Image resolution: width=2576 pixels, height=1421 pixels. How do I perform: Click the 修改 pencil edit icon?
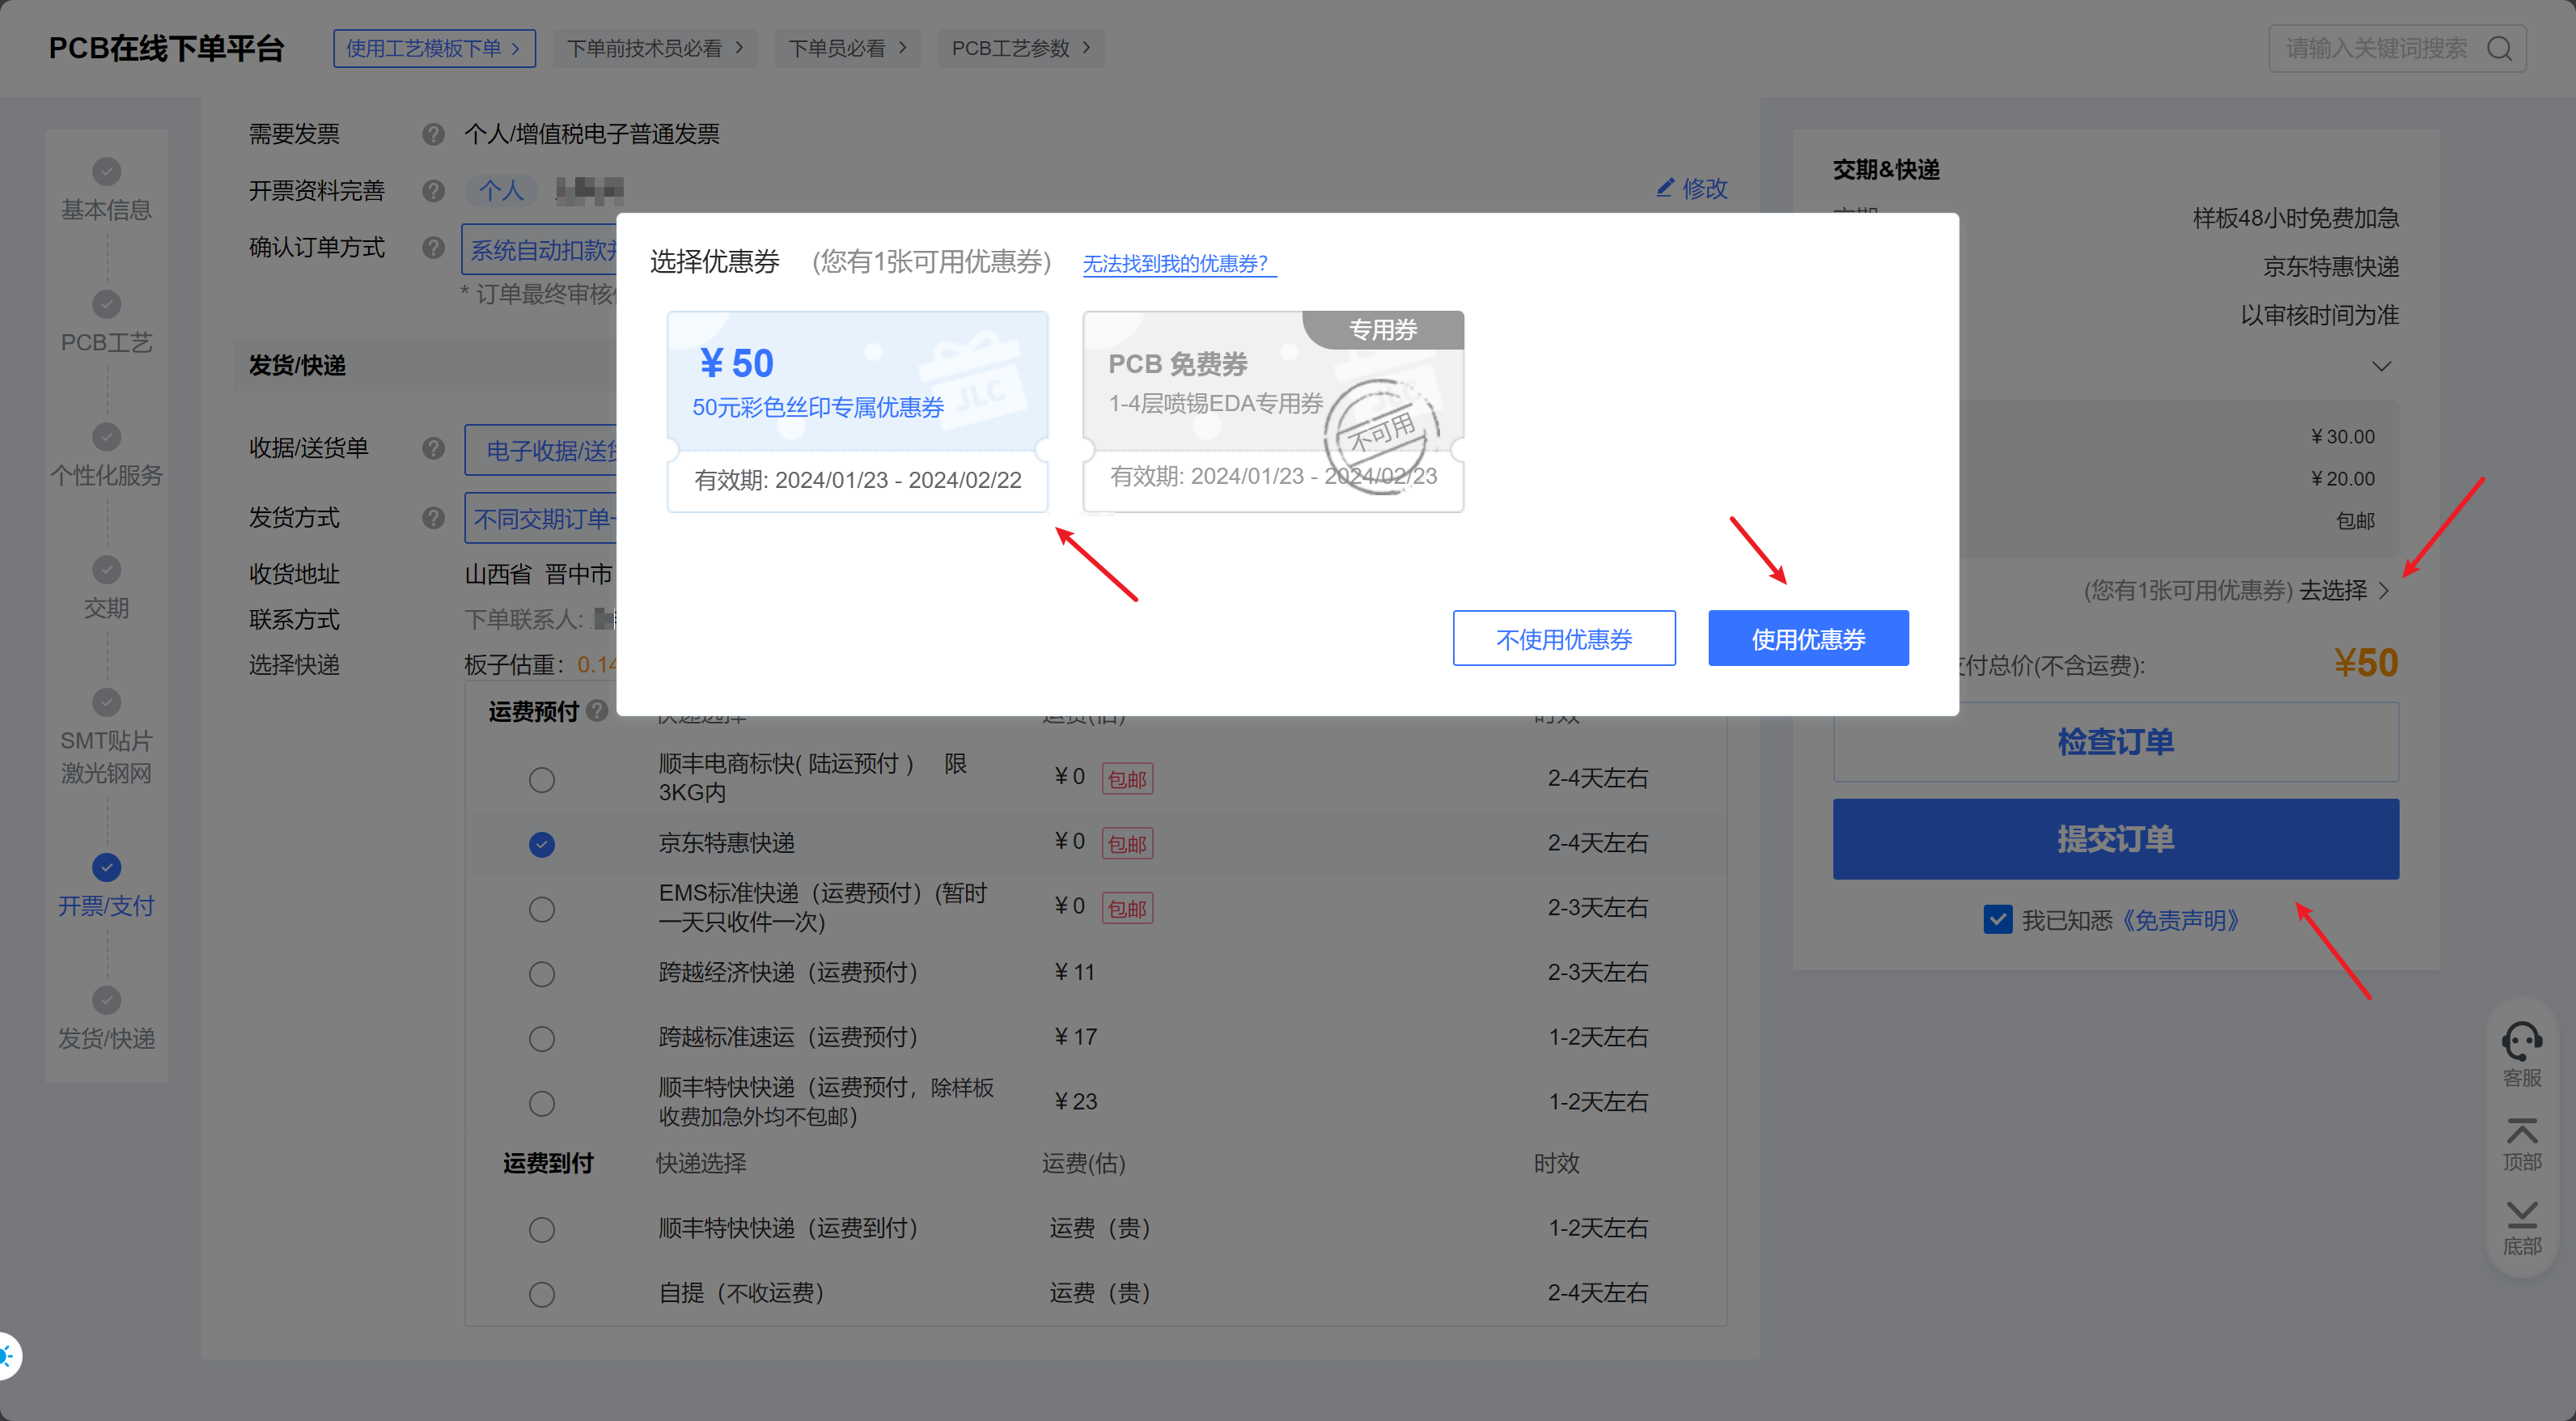[x=1665, y=187]
